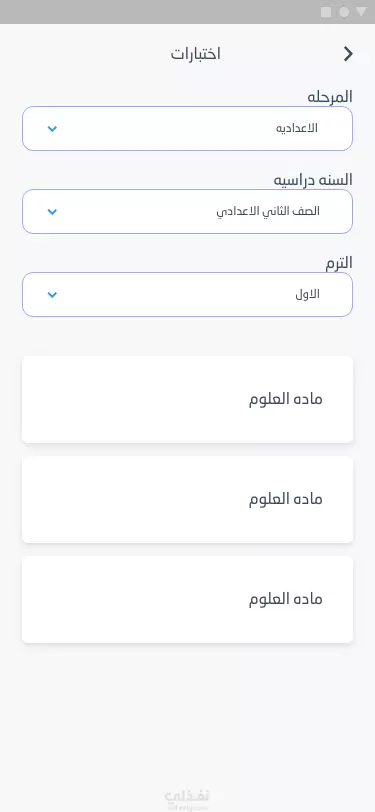Click the اختبارات page title
The width and height of the screenshot is (375, 812).
(x=196, y=54)
